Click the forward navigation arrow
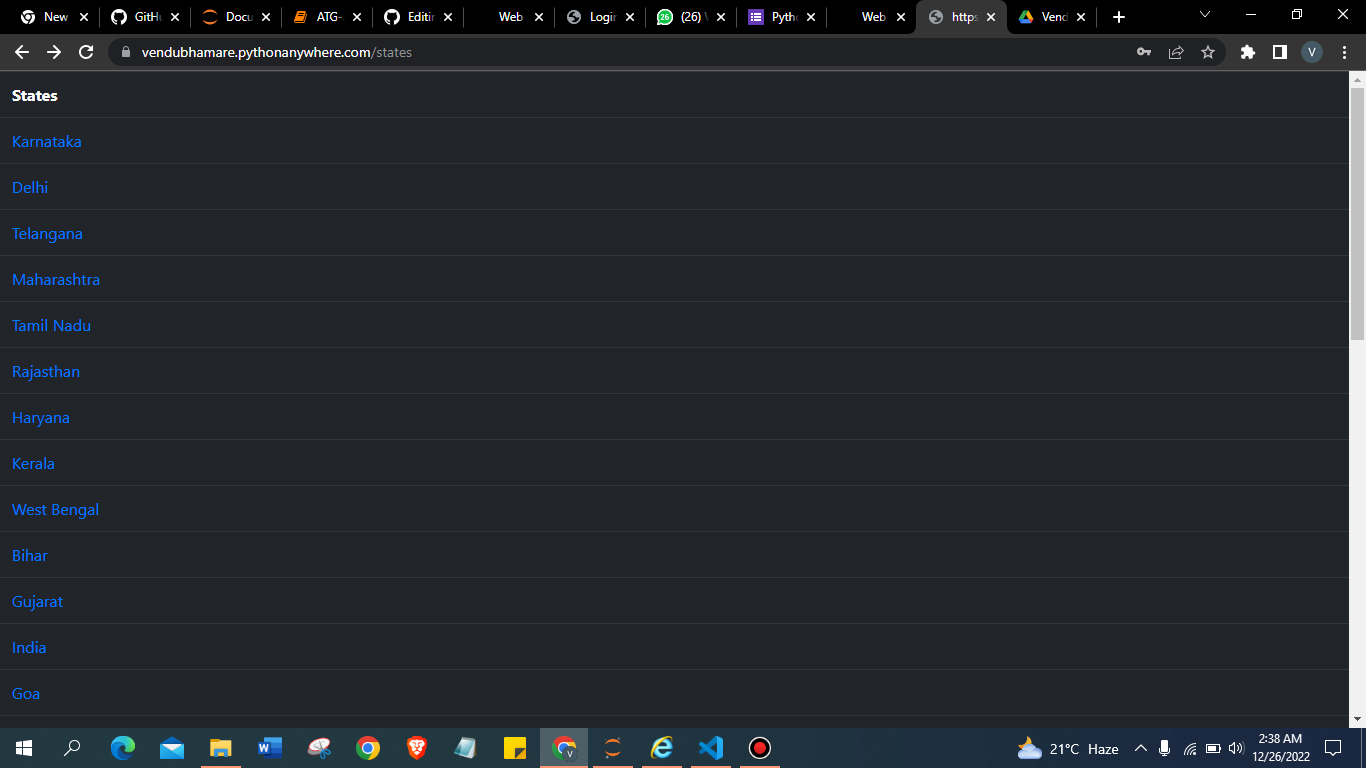Screen dimensions: 1366x768 coord(54,51)
